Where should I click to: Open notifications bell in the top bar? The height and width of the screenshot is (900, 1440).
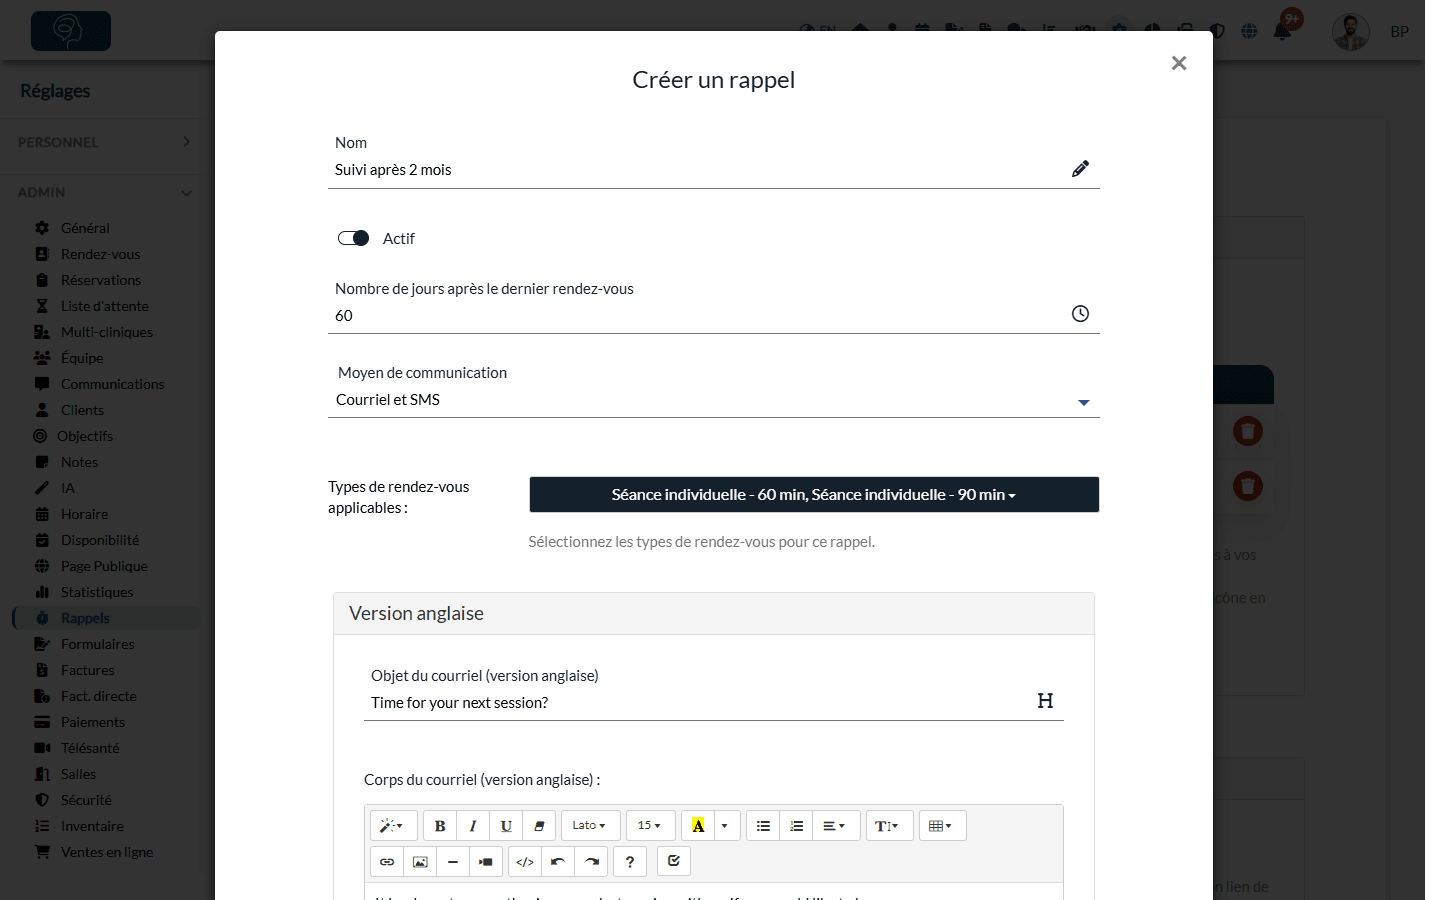(1282, 31)
